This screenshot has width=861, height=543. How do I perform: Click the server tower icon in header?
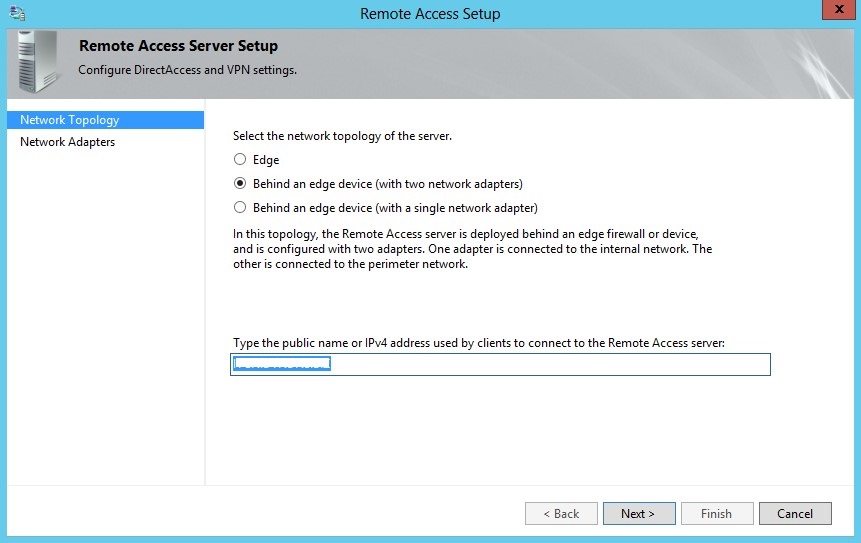pos(37,62)
